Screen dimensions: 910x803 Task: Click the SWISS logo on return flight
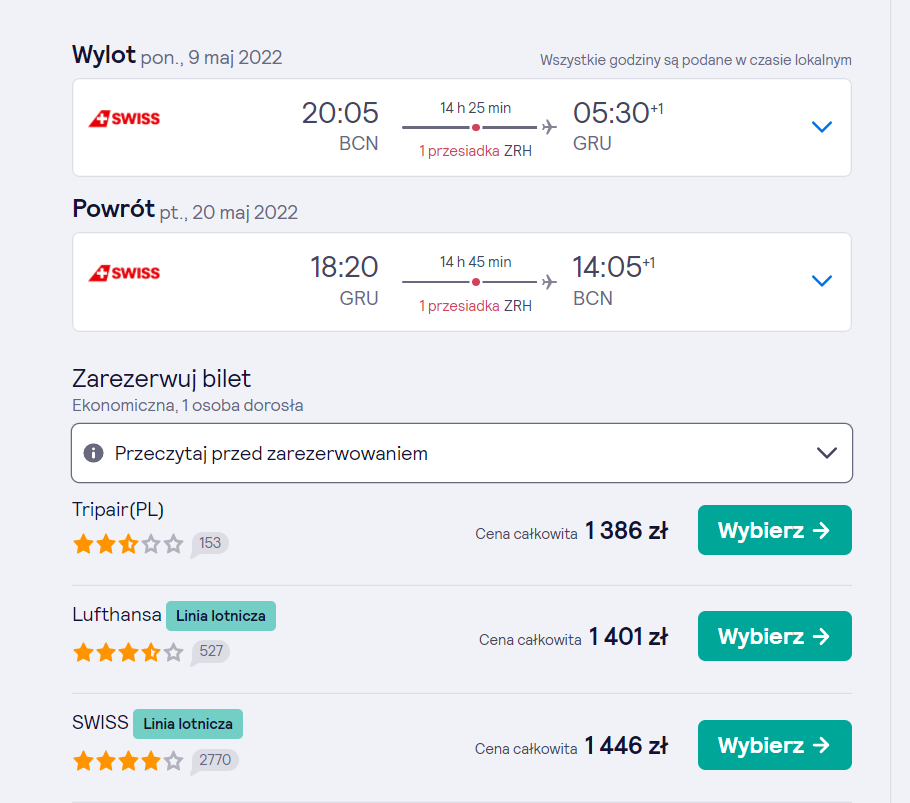[x=124, y=273]
